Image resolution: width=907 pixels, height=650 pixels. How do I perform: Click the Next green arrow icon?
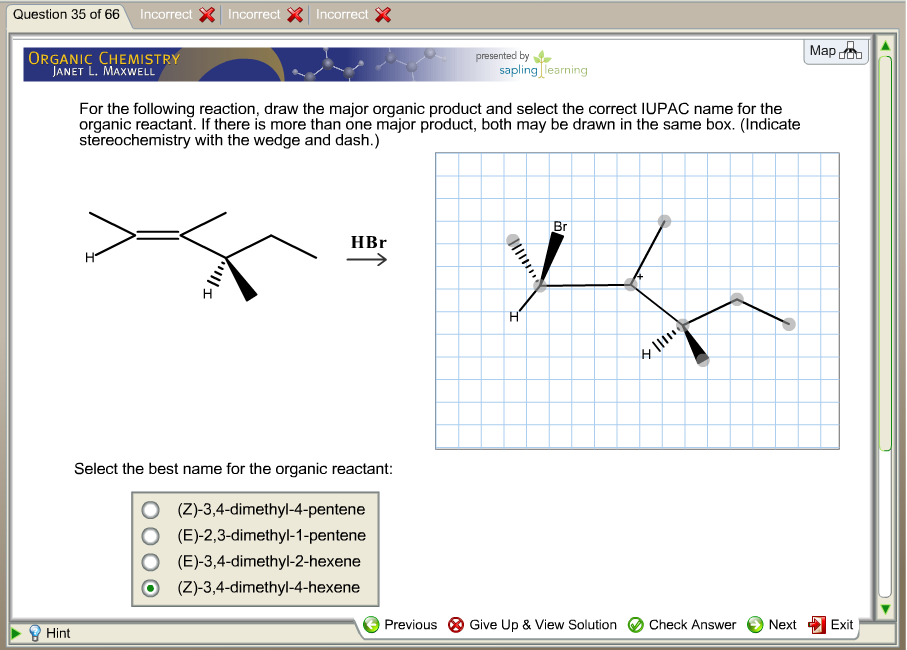pyautogui.click(x=755, y=625)
